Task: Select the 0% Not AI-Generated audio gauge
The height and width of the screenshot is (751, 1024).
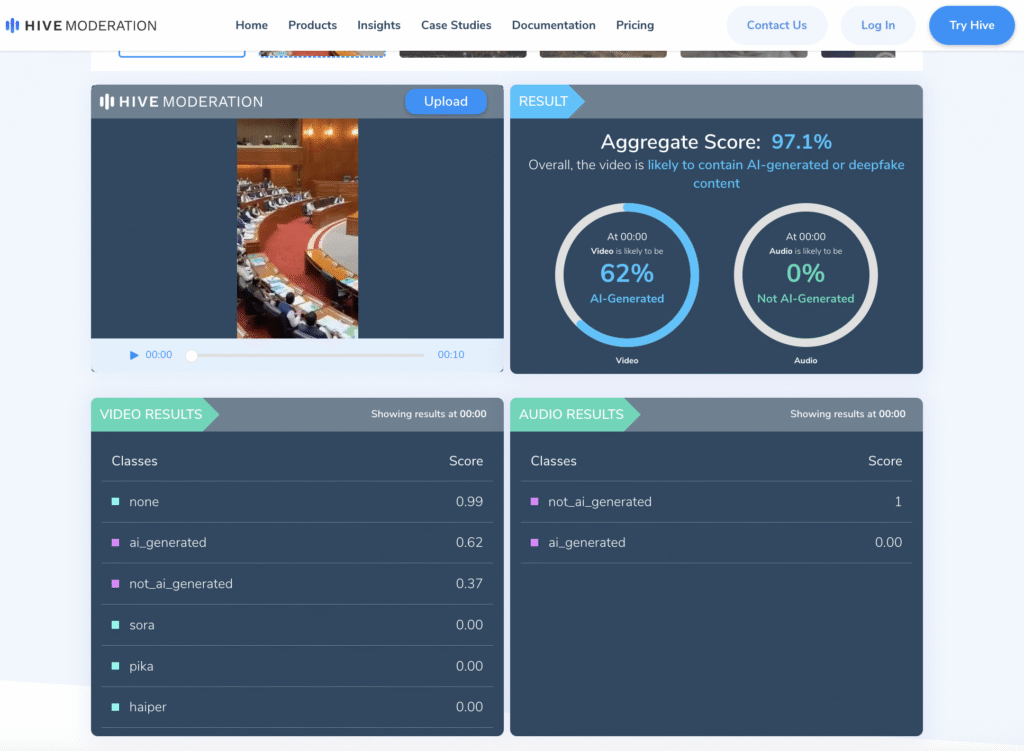Action: click(805, 275)
